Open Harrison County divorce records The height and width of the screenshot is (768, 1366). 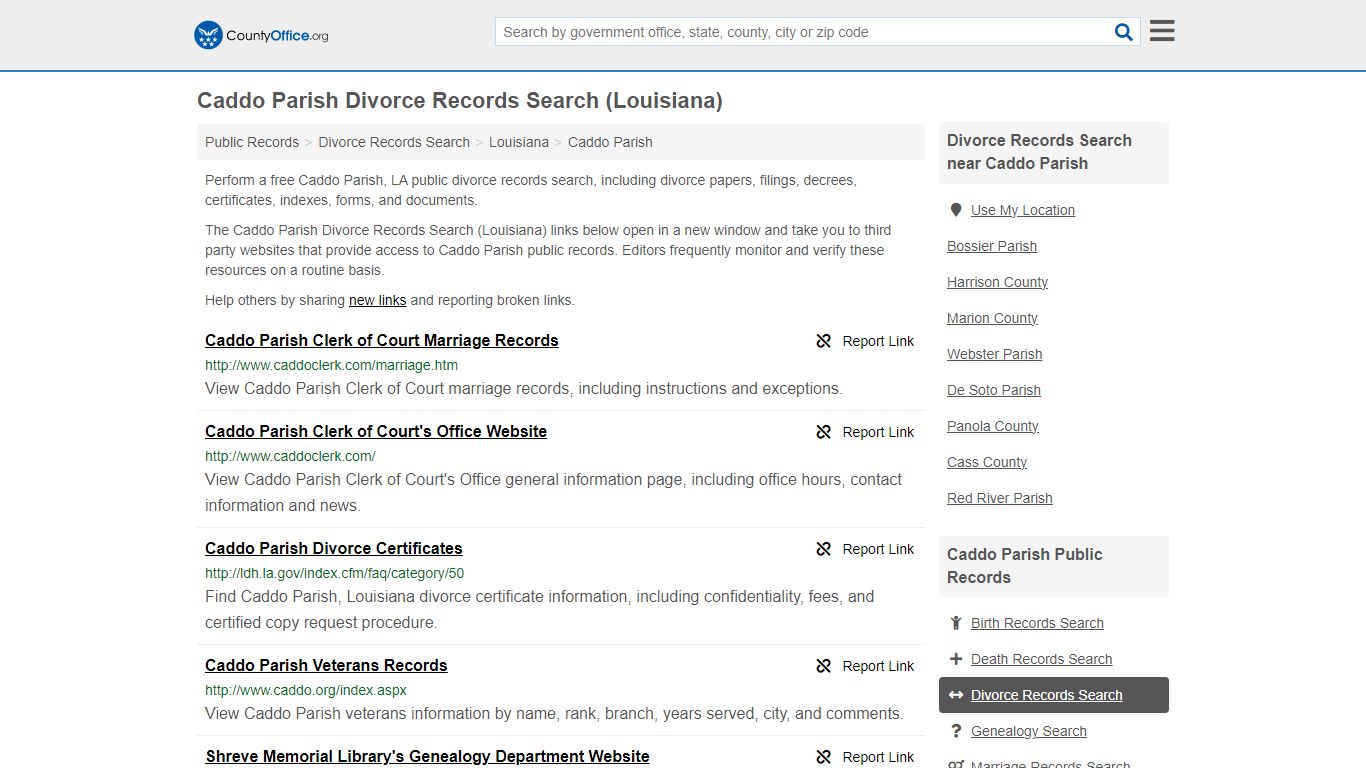[x=997, y=282]
